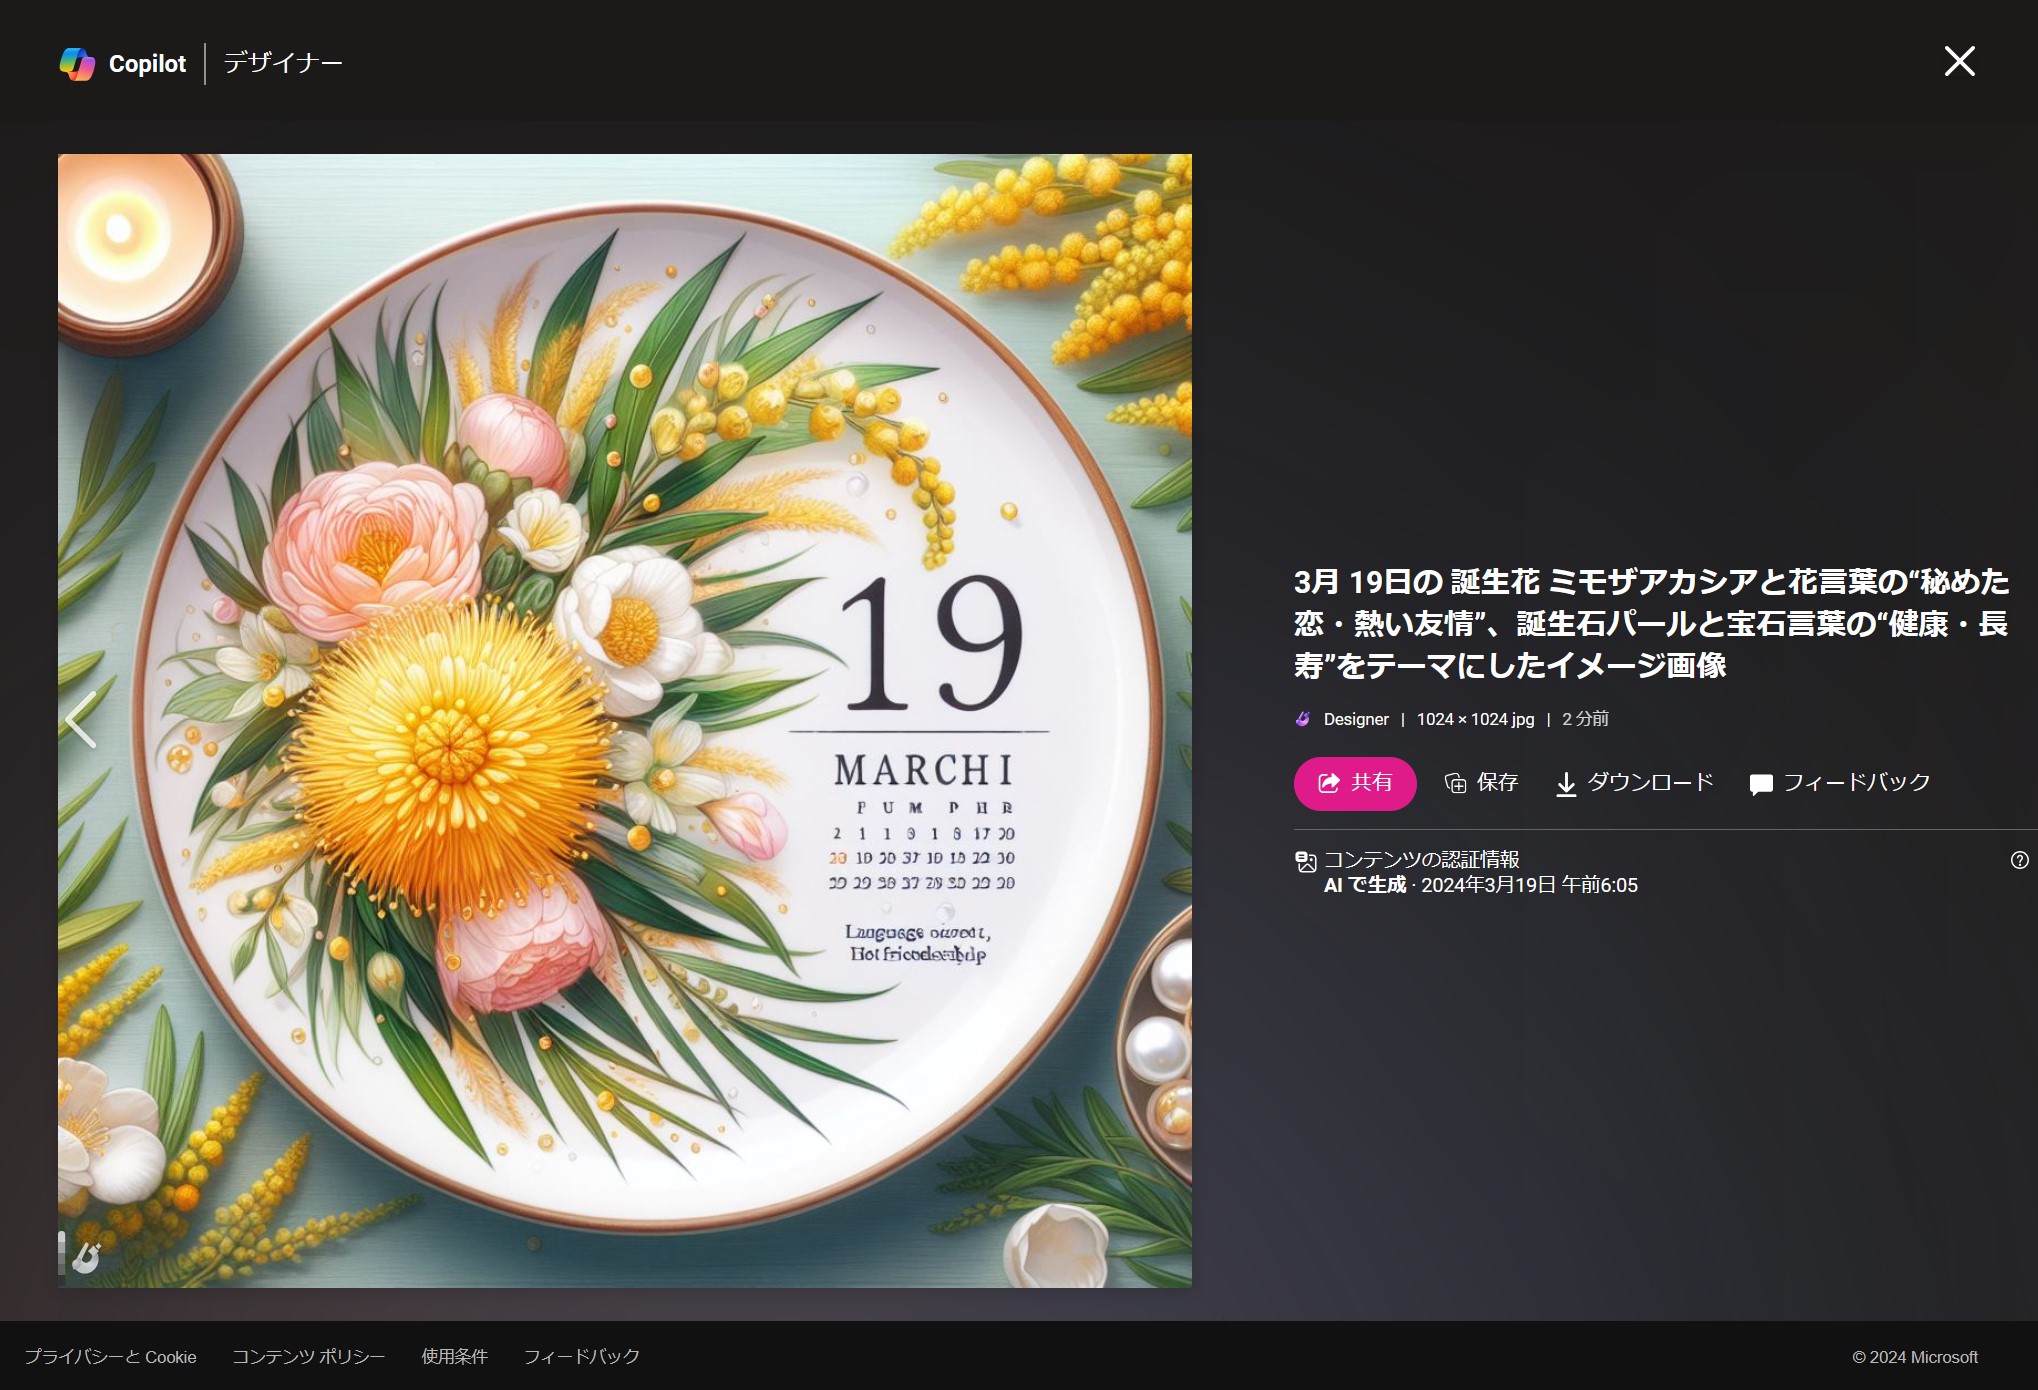This screenshot has height=1390, width=2038.
Task: Click the Copilot logo icon
Action: coord(77,64)
